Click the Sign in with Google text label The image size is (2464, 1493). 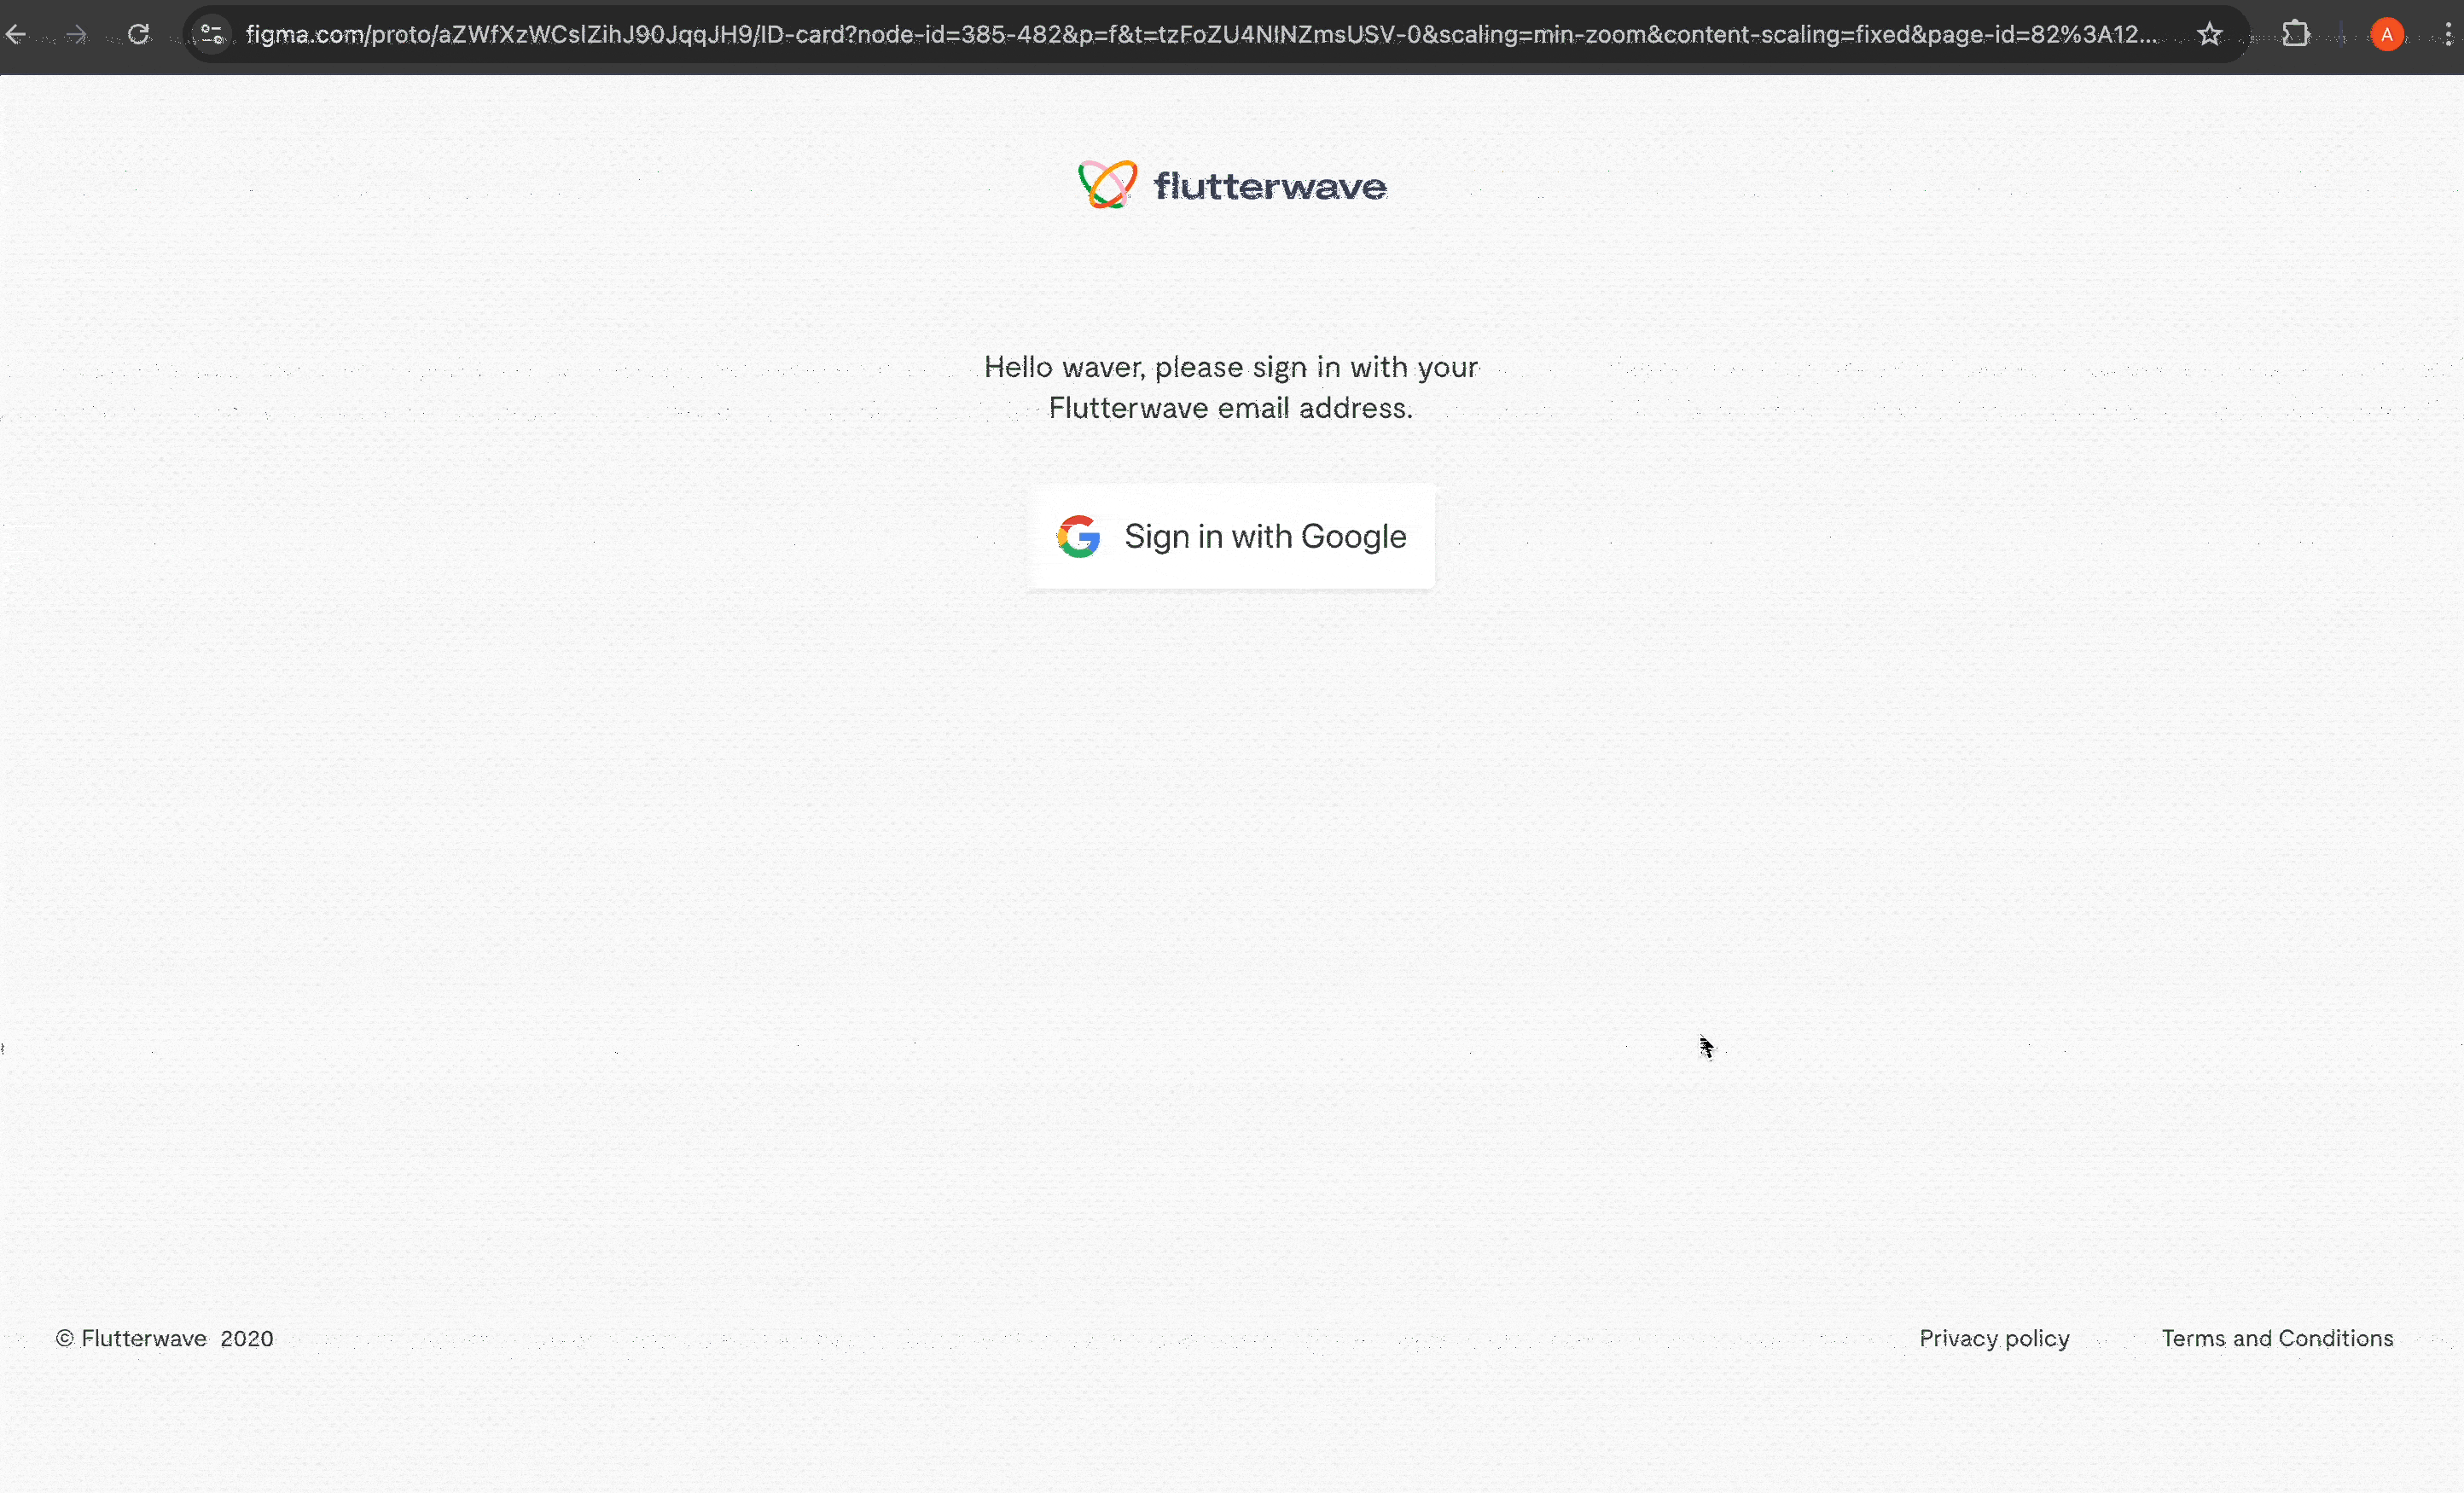(x=1265, y=536)
